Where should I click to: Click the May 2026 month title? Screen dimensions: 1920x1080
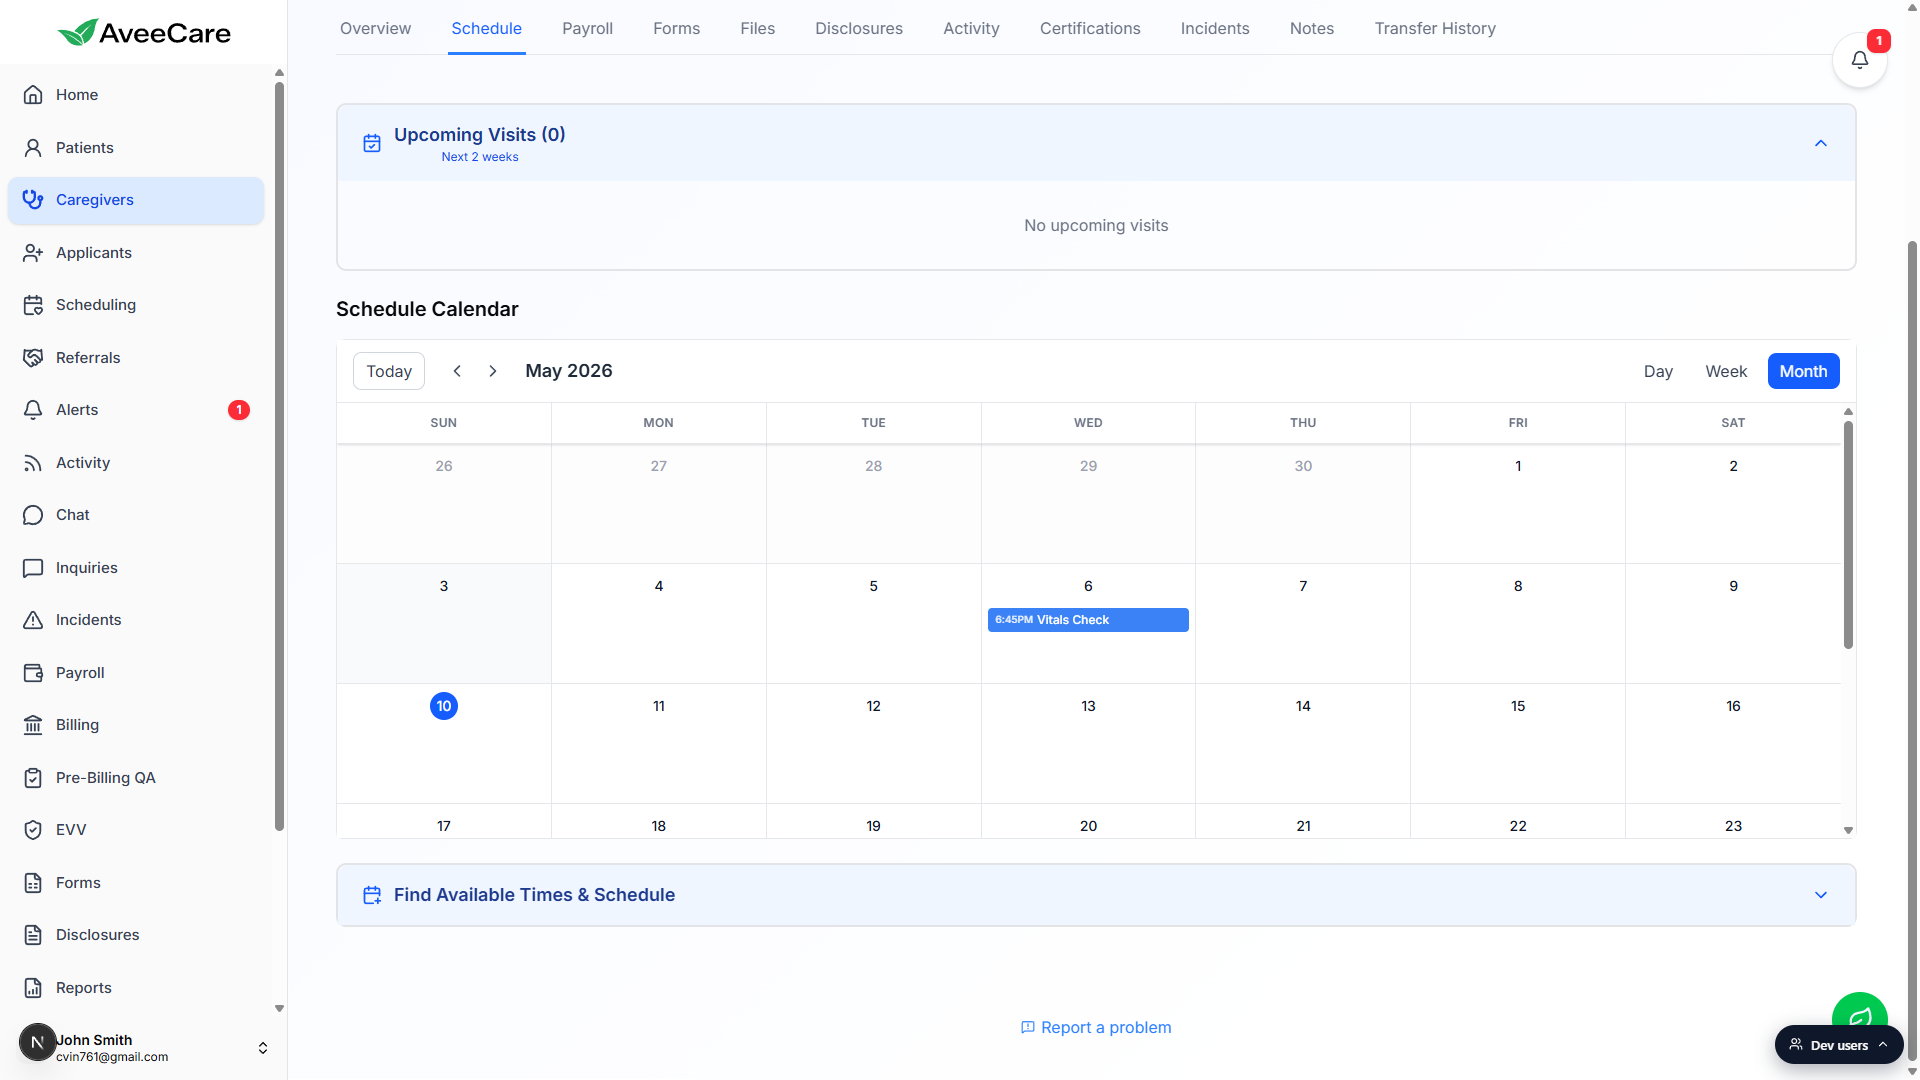[569, 371]
